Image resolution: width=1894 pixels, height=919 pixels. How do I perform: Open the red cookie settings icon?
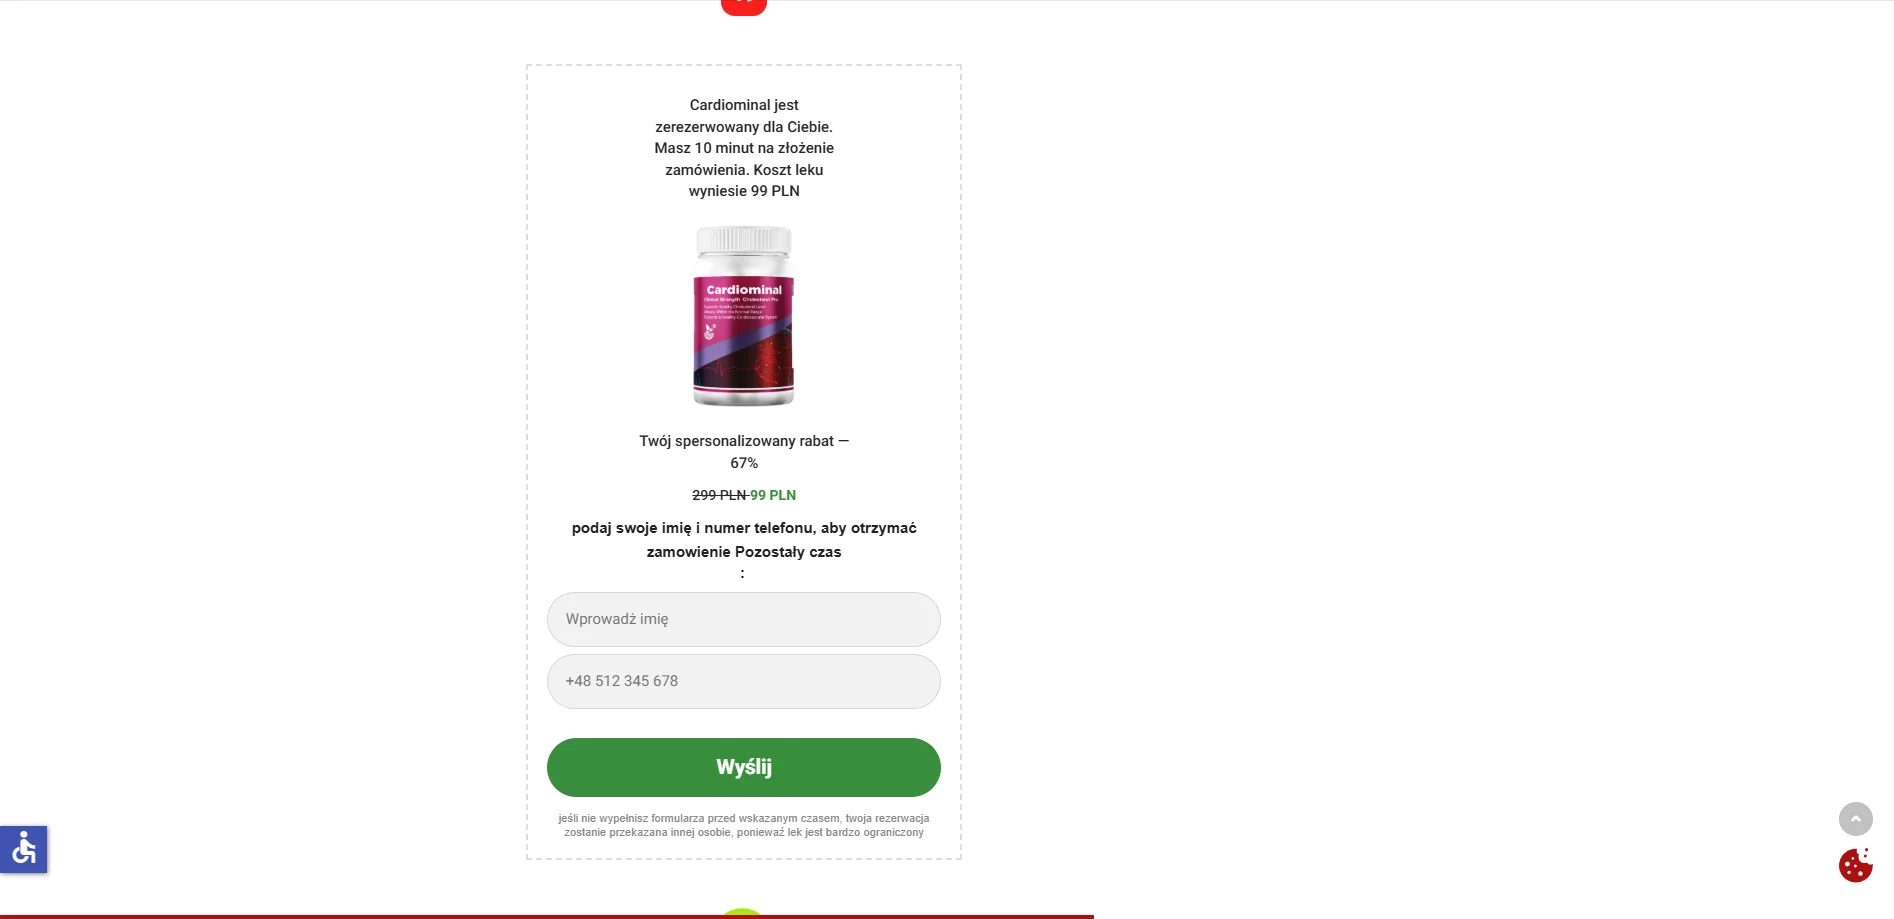(x=1855, y=865)
